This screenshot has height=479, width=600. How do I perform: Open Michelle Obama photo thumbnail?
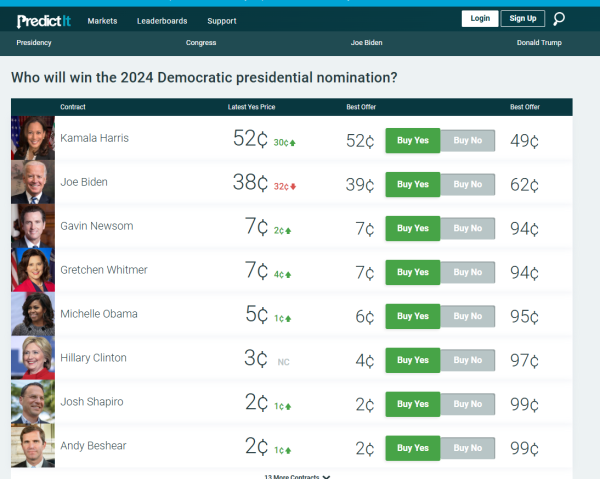(33, 314)
